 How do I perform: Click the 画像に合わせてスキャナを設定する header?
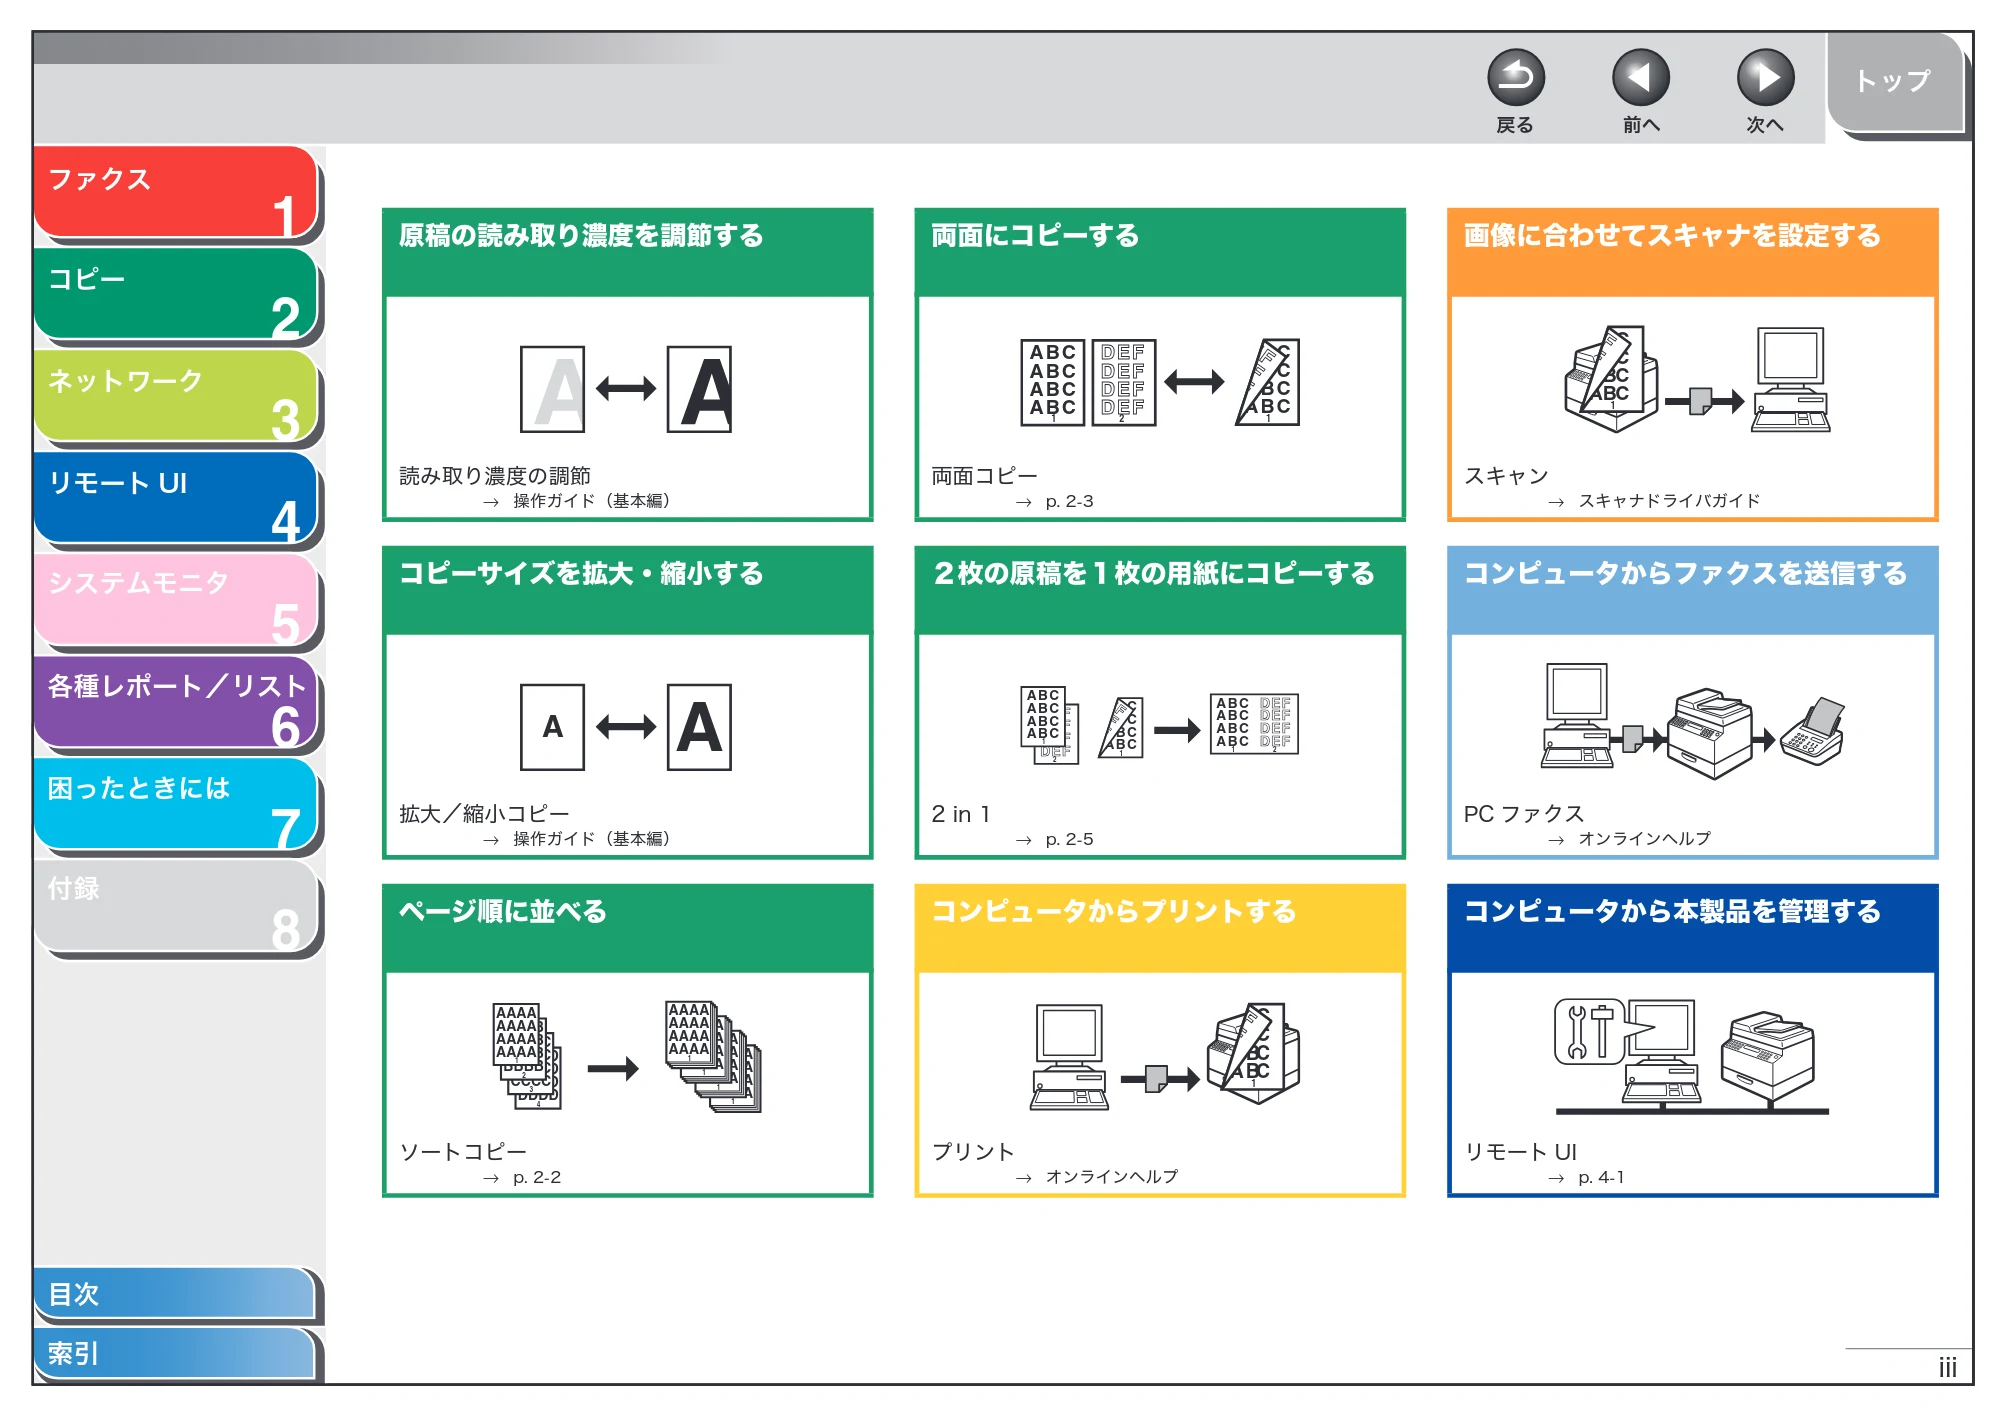click(1692, 252)
